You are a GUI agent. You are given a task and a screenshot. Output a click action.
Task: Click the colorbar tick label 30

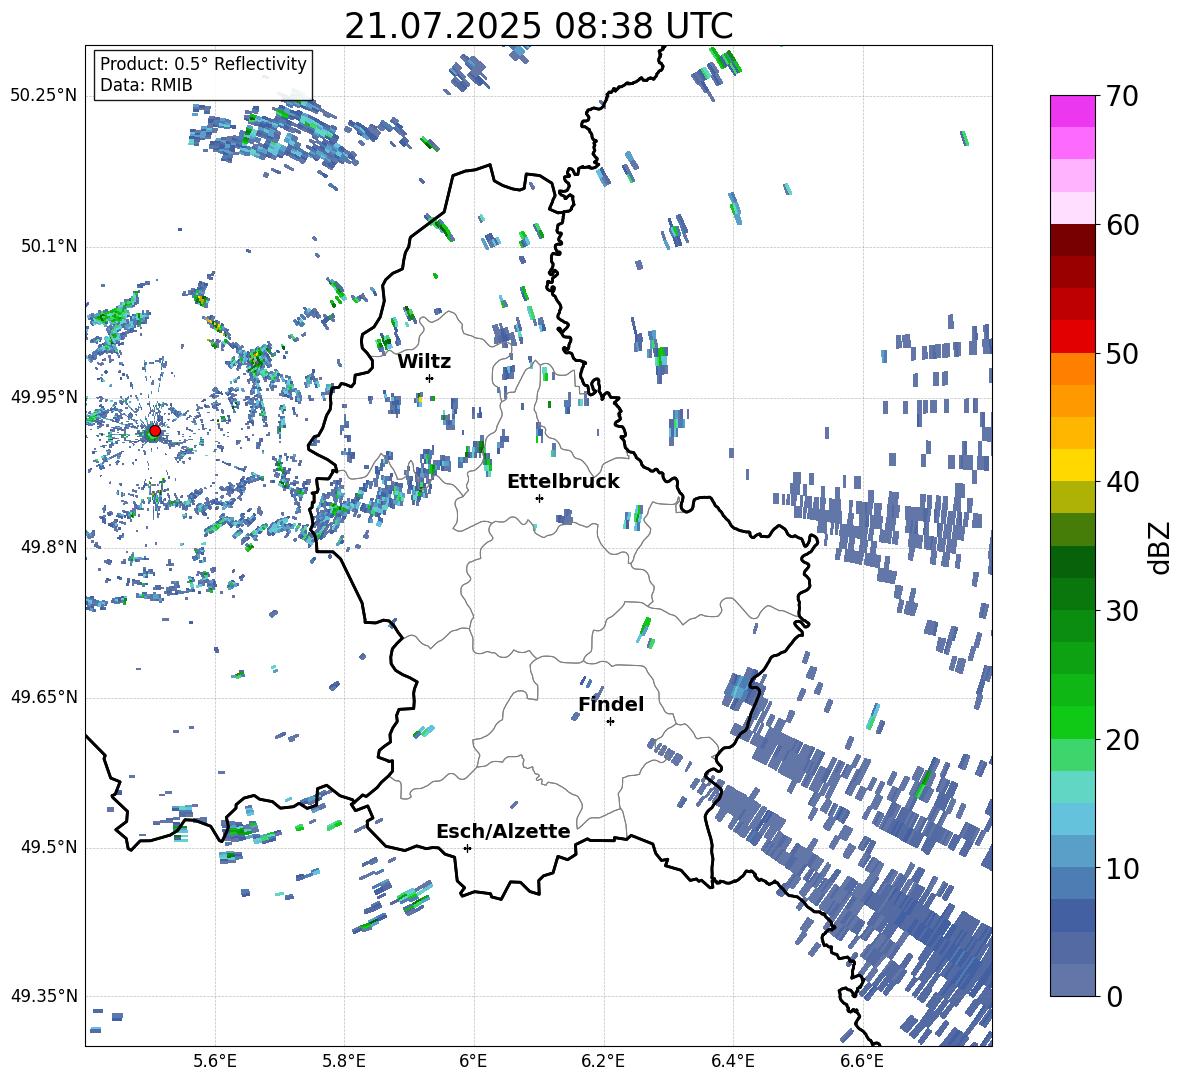[1122, 611]
